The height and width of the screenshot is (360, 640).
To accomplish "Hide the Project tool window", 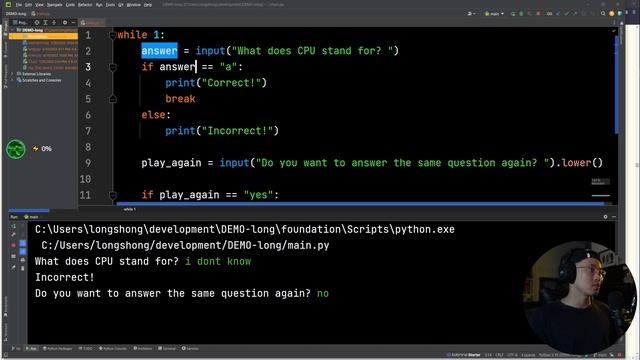I will 73,22.
